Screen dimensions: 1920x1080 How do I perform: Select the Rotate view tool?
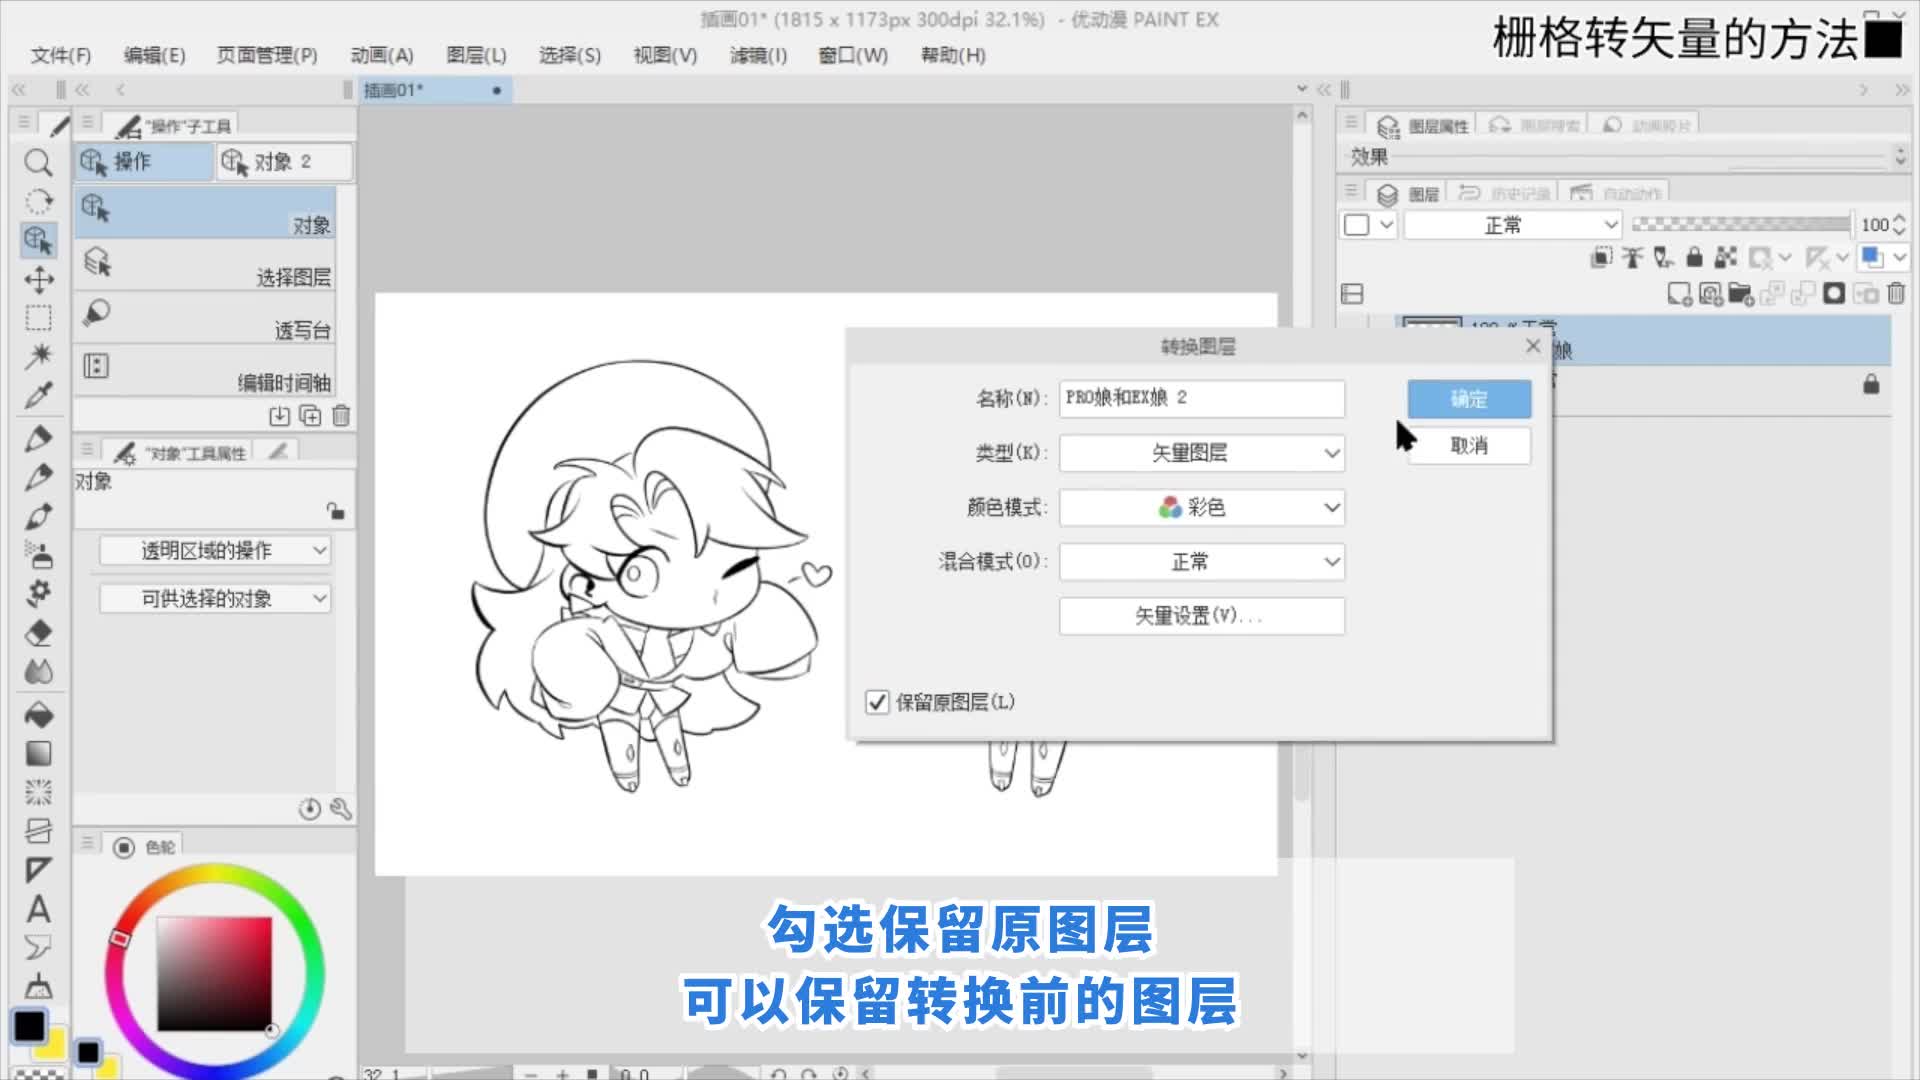point(38,201)
